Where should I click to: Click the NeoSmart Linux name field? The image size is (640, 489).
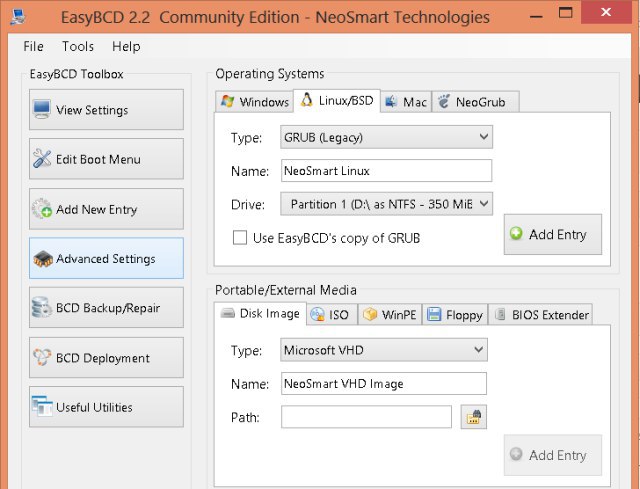[x=386, y=170]
